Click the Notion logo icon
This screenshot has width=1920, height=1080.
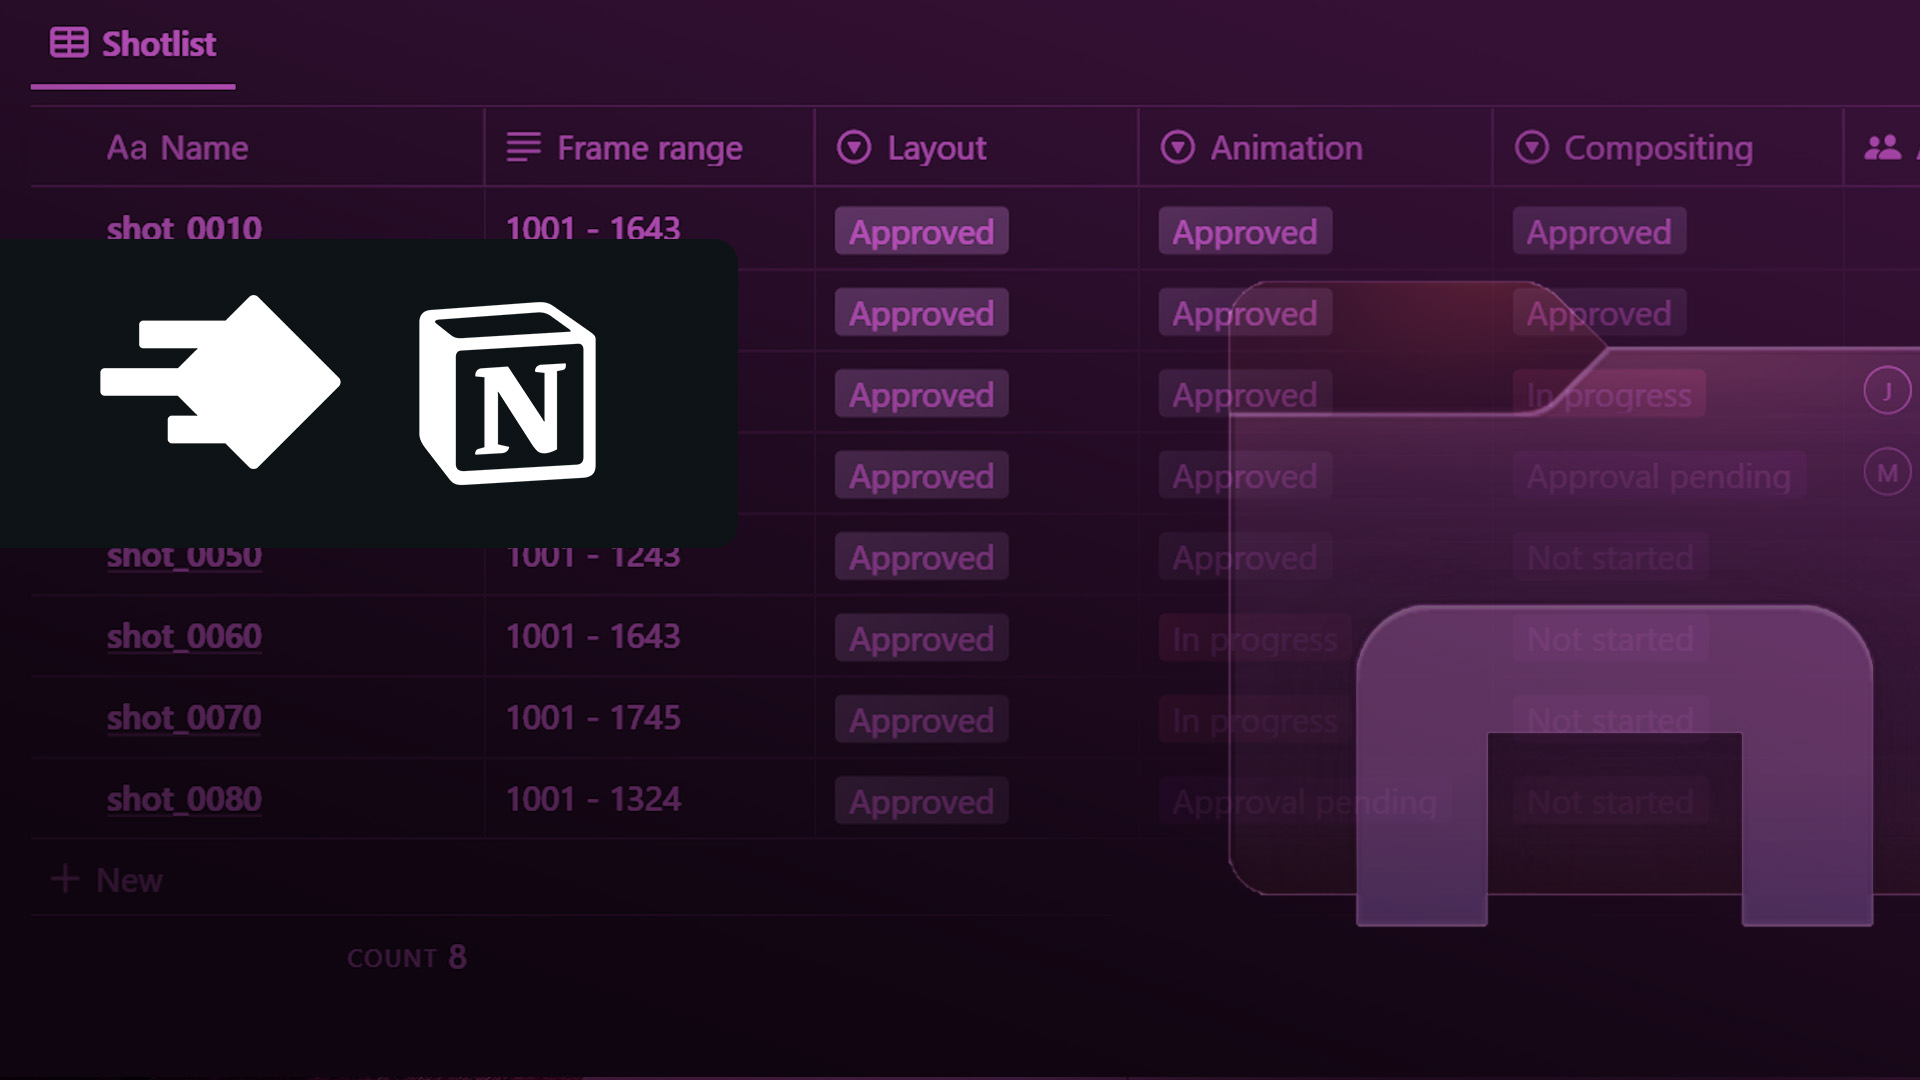(x=508, y=393)
